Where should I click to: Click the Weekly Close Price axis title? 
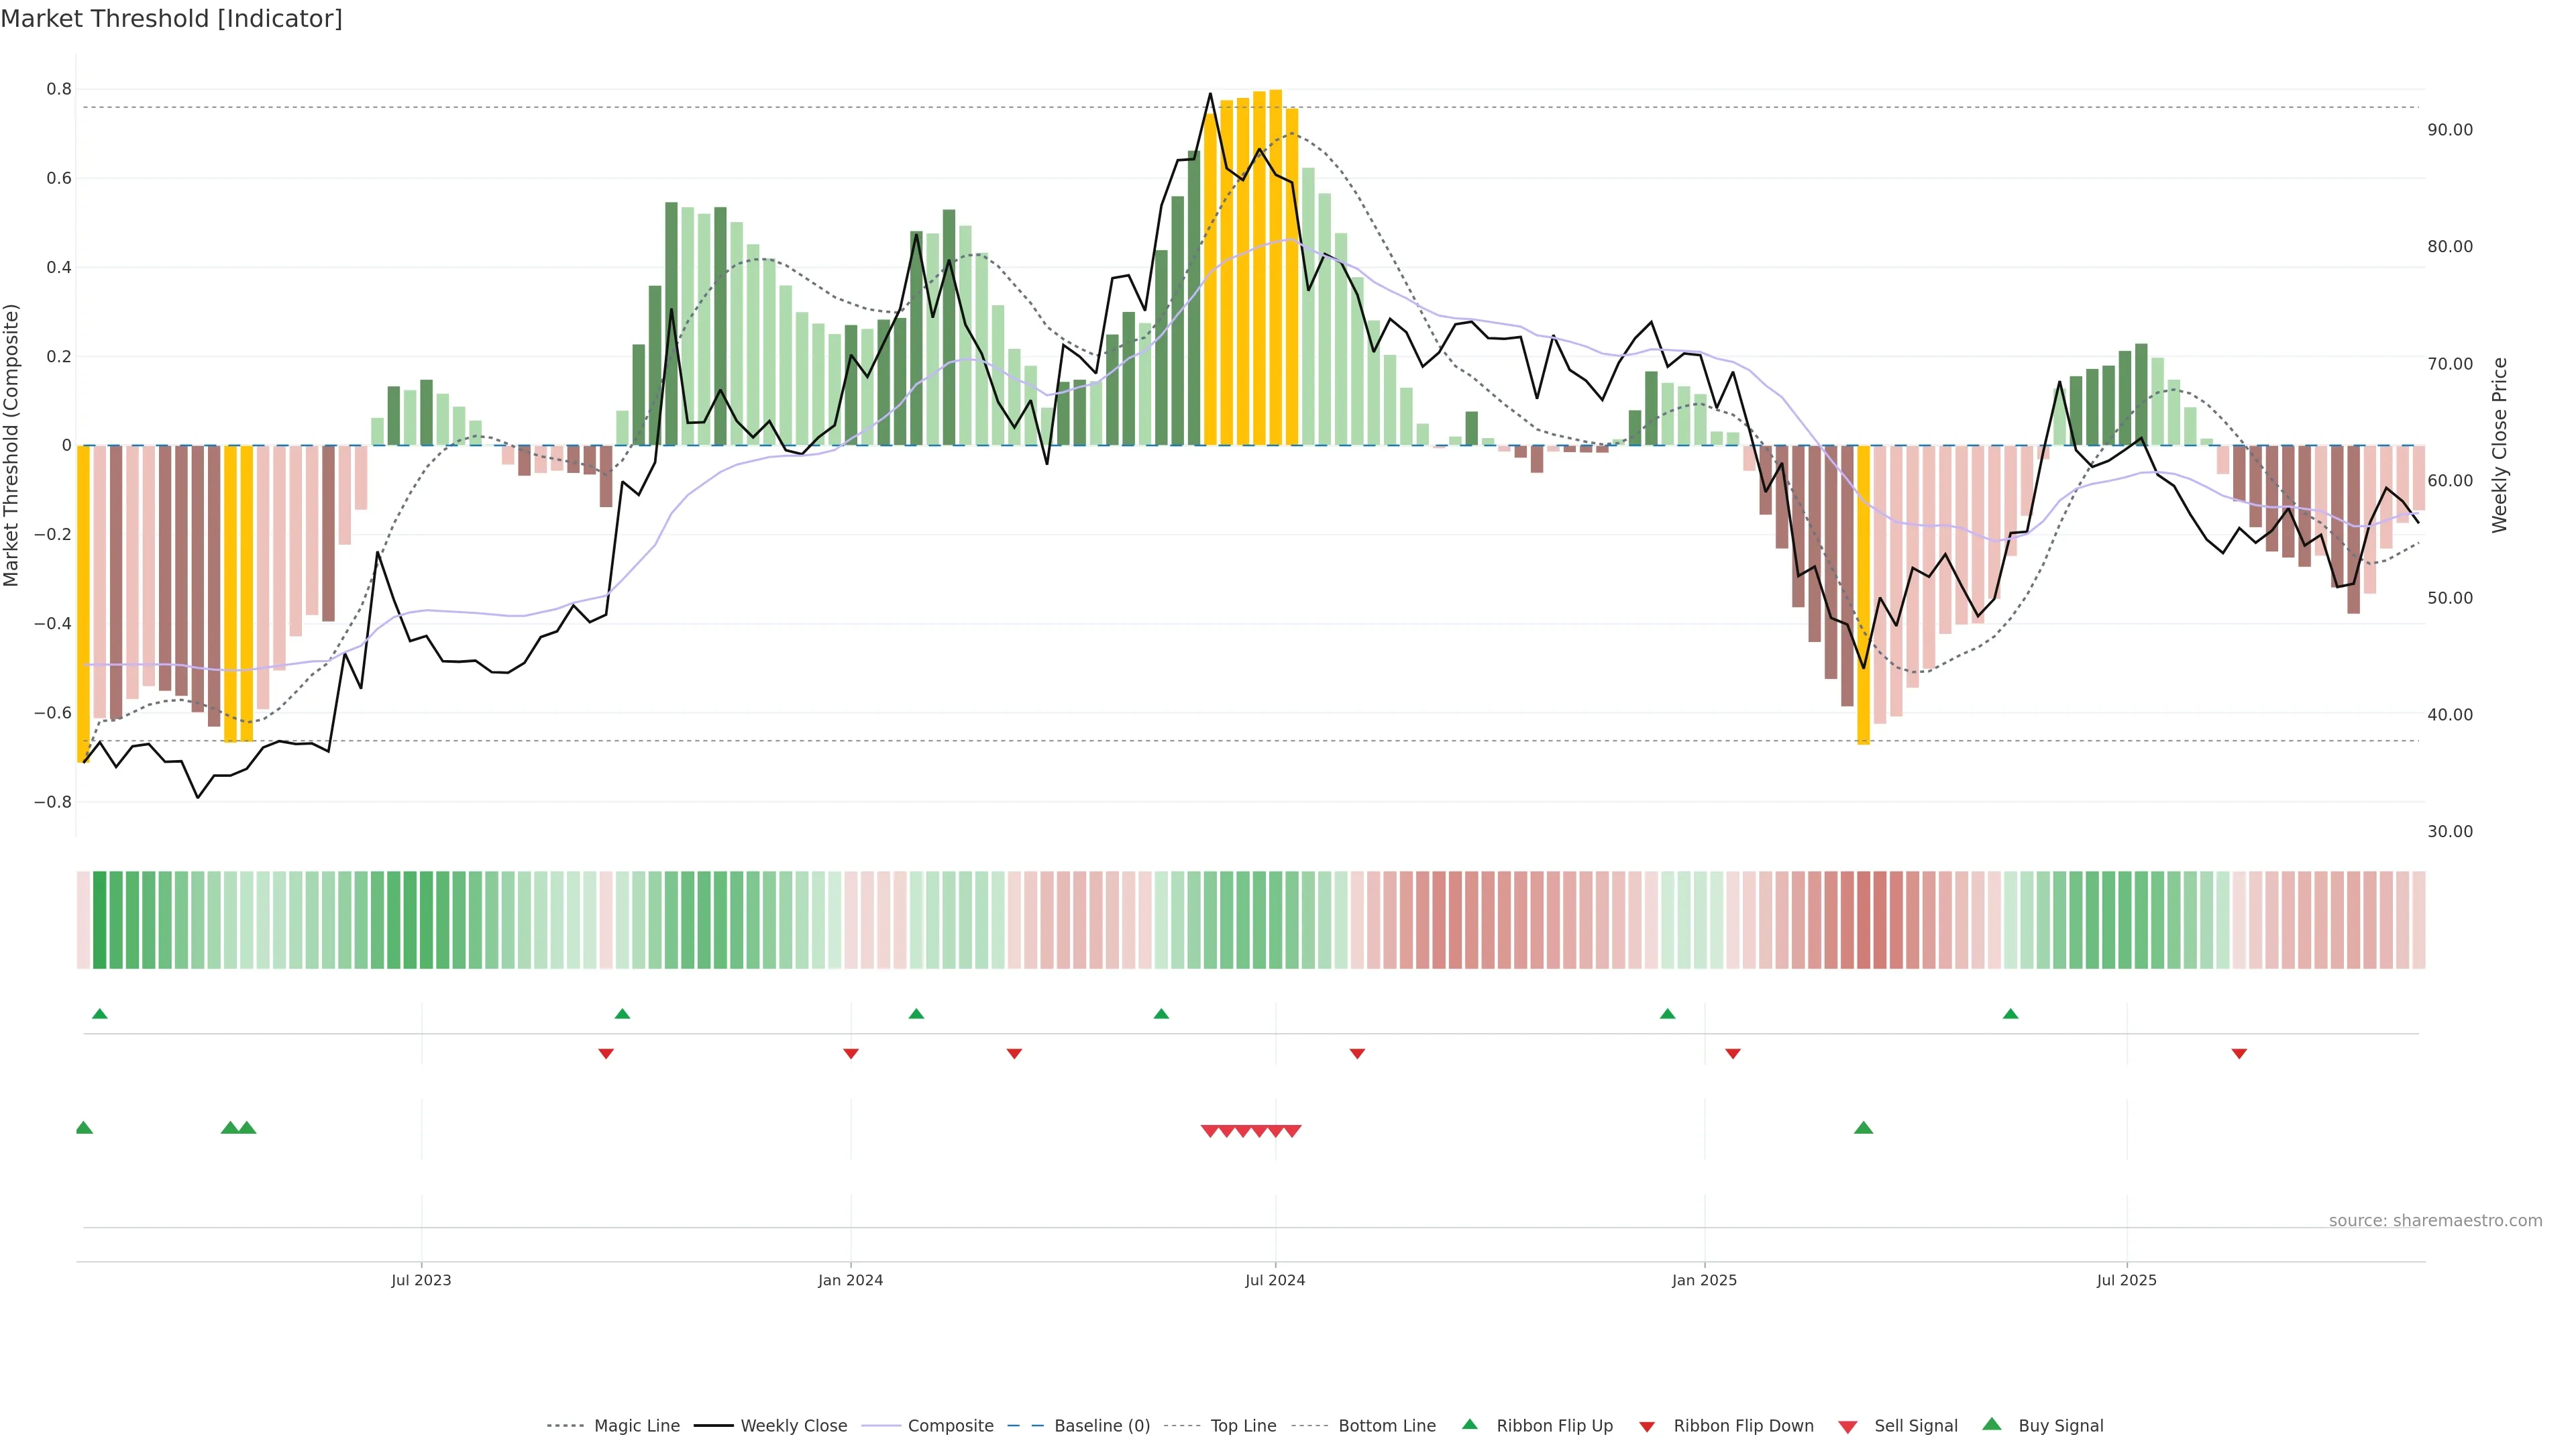tap(2499, 445)
